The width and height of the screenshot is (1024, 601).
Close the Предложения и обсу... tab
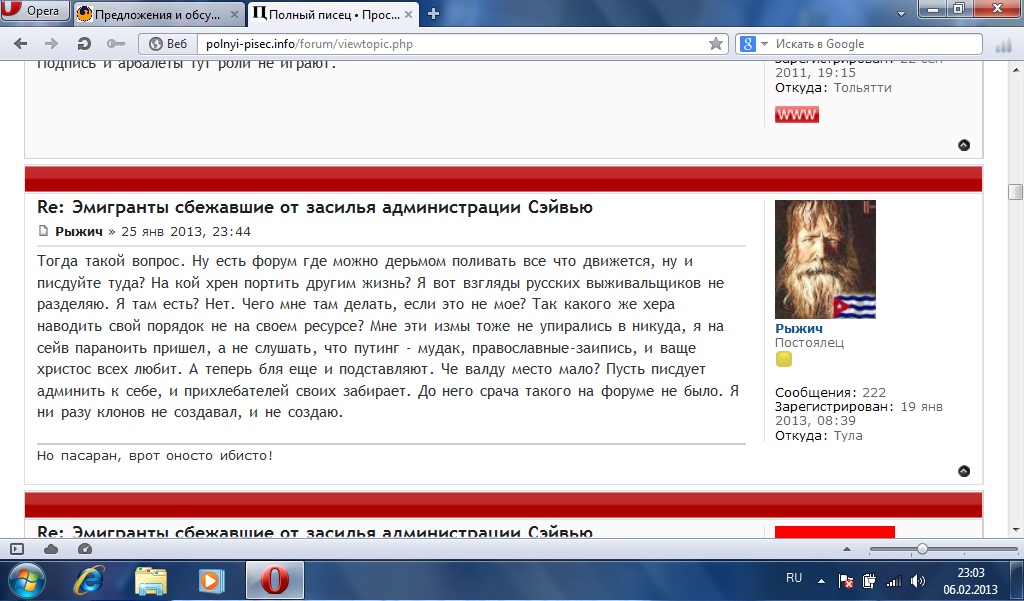[x=234, y=14]
